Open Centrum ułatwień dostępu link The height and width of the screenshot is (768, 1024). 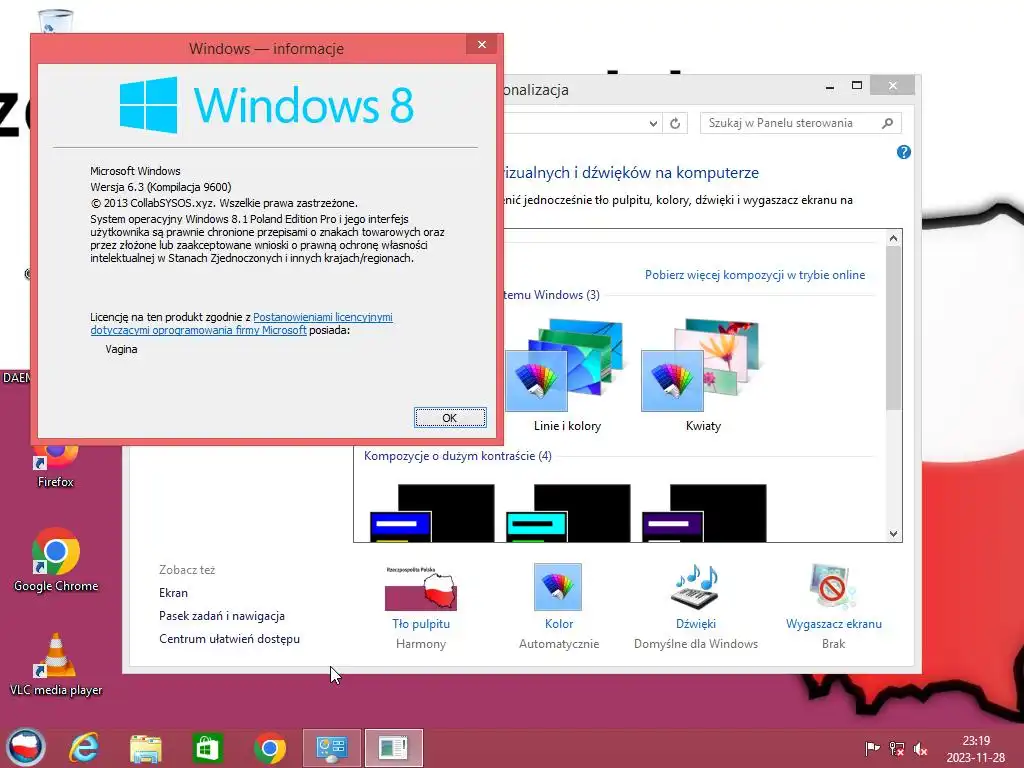point(229,639)
